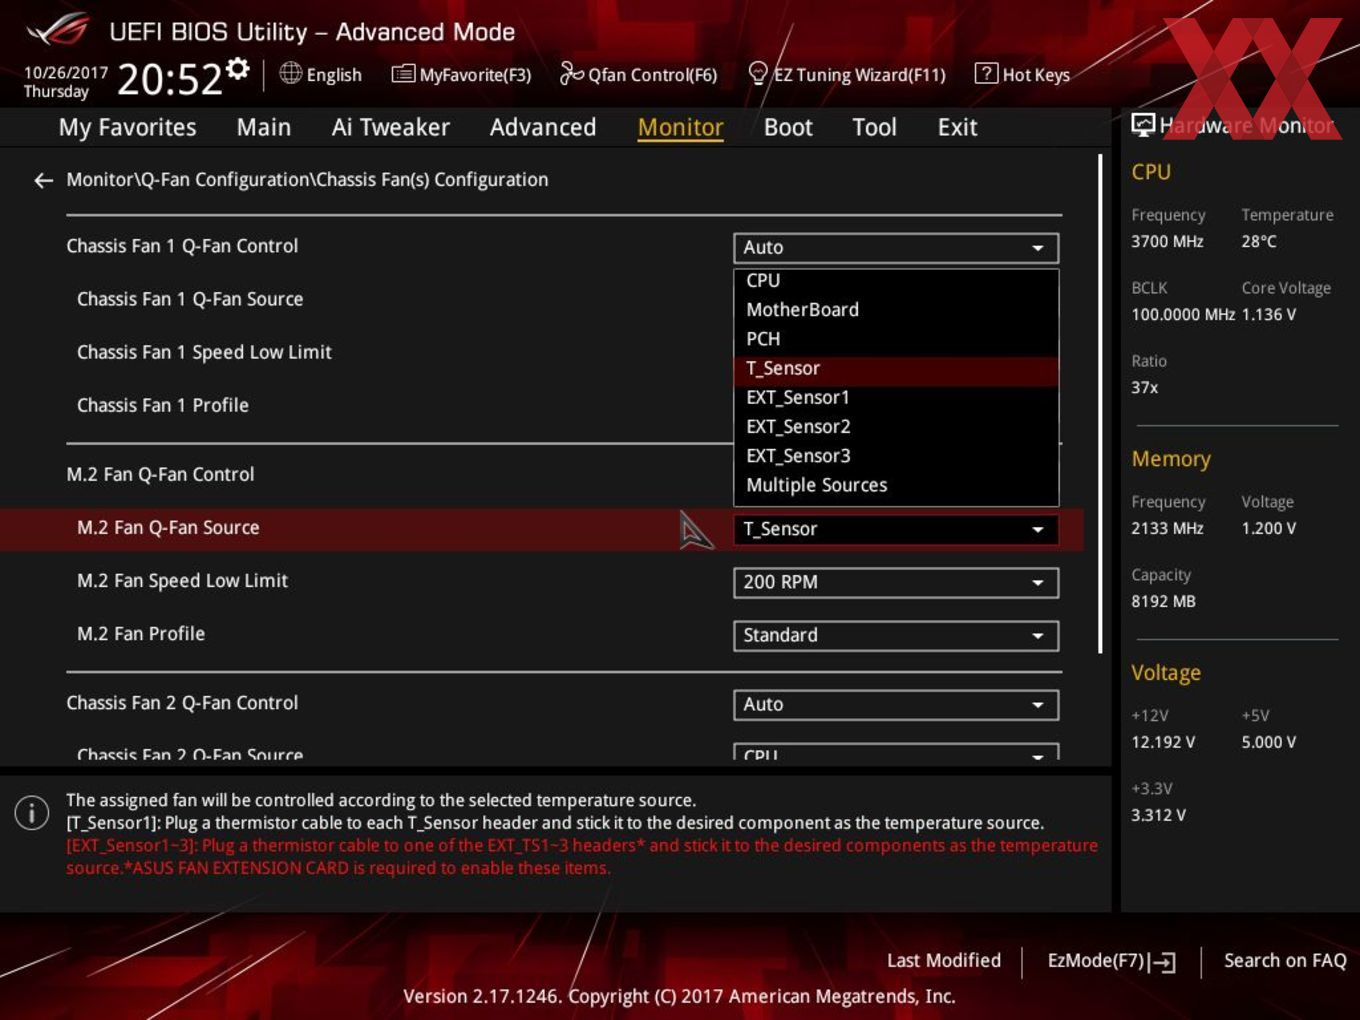Go to the Advanced tab
The width and height of the screenshot is (1360, 1020).
[543, 127]
